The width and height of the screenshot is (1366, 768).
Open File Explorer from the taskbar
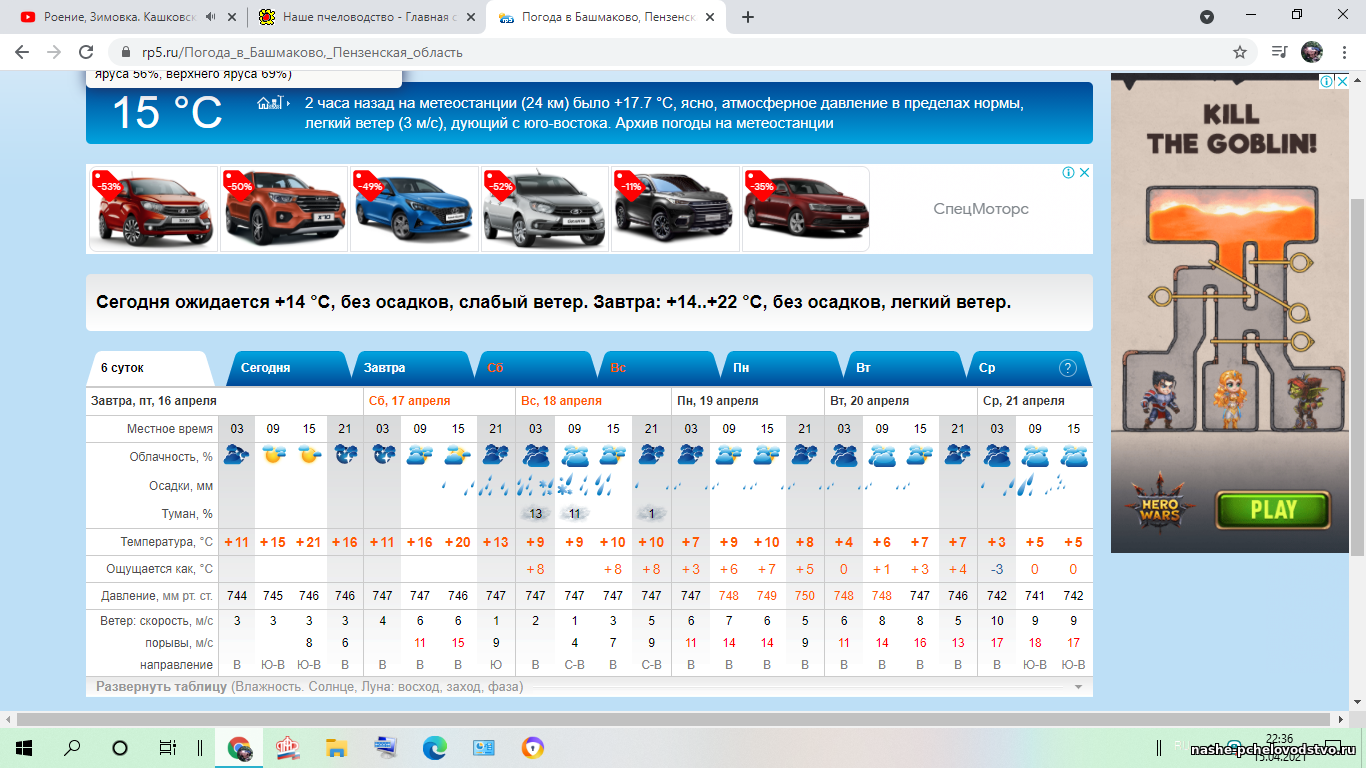[x=336, y=747]
